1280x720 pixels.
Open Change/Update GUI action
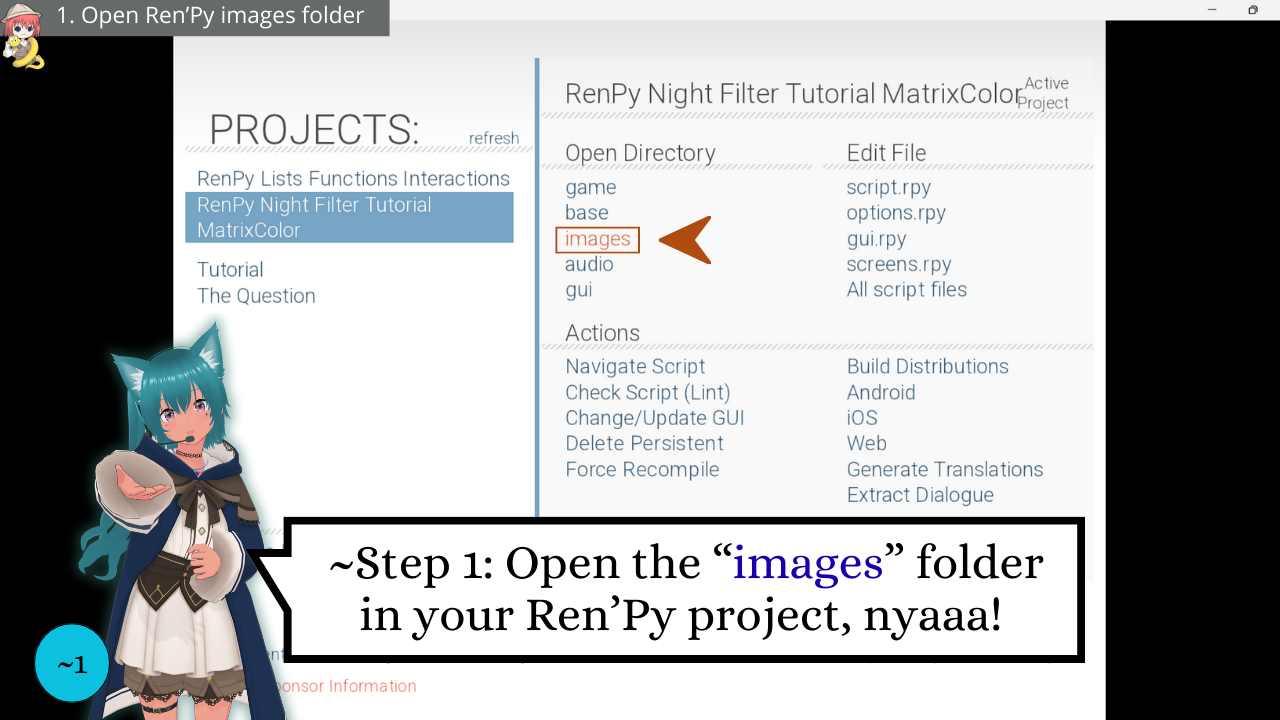click(x=654, y=417)
